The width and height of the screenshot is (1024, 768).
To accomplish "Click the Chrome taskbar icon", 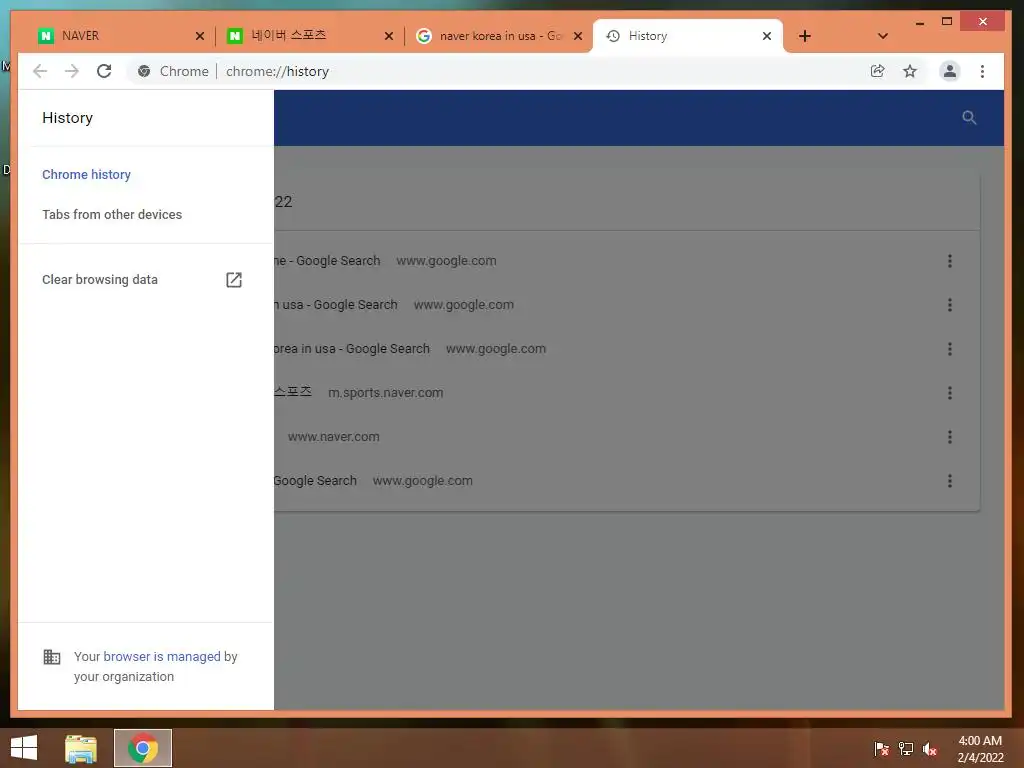I will coord(143,748).
